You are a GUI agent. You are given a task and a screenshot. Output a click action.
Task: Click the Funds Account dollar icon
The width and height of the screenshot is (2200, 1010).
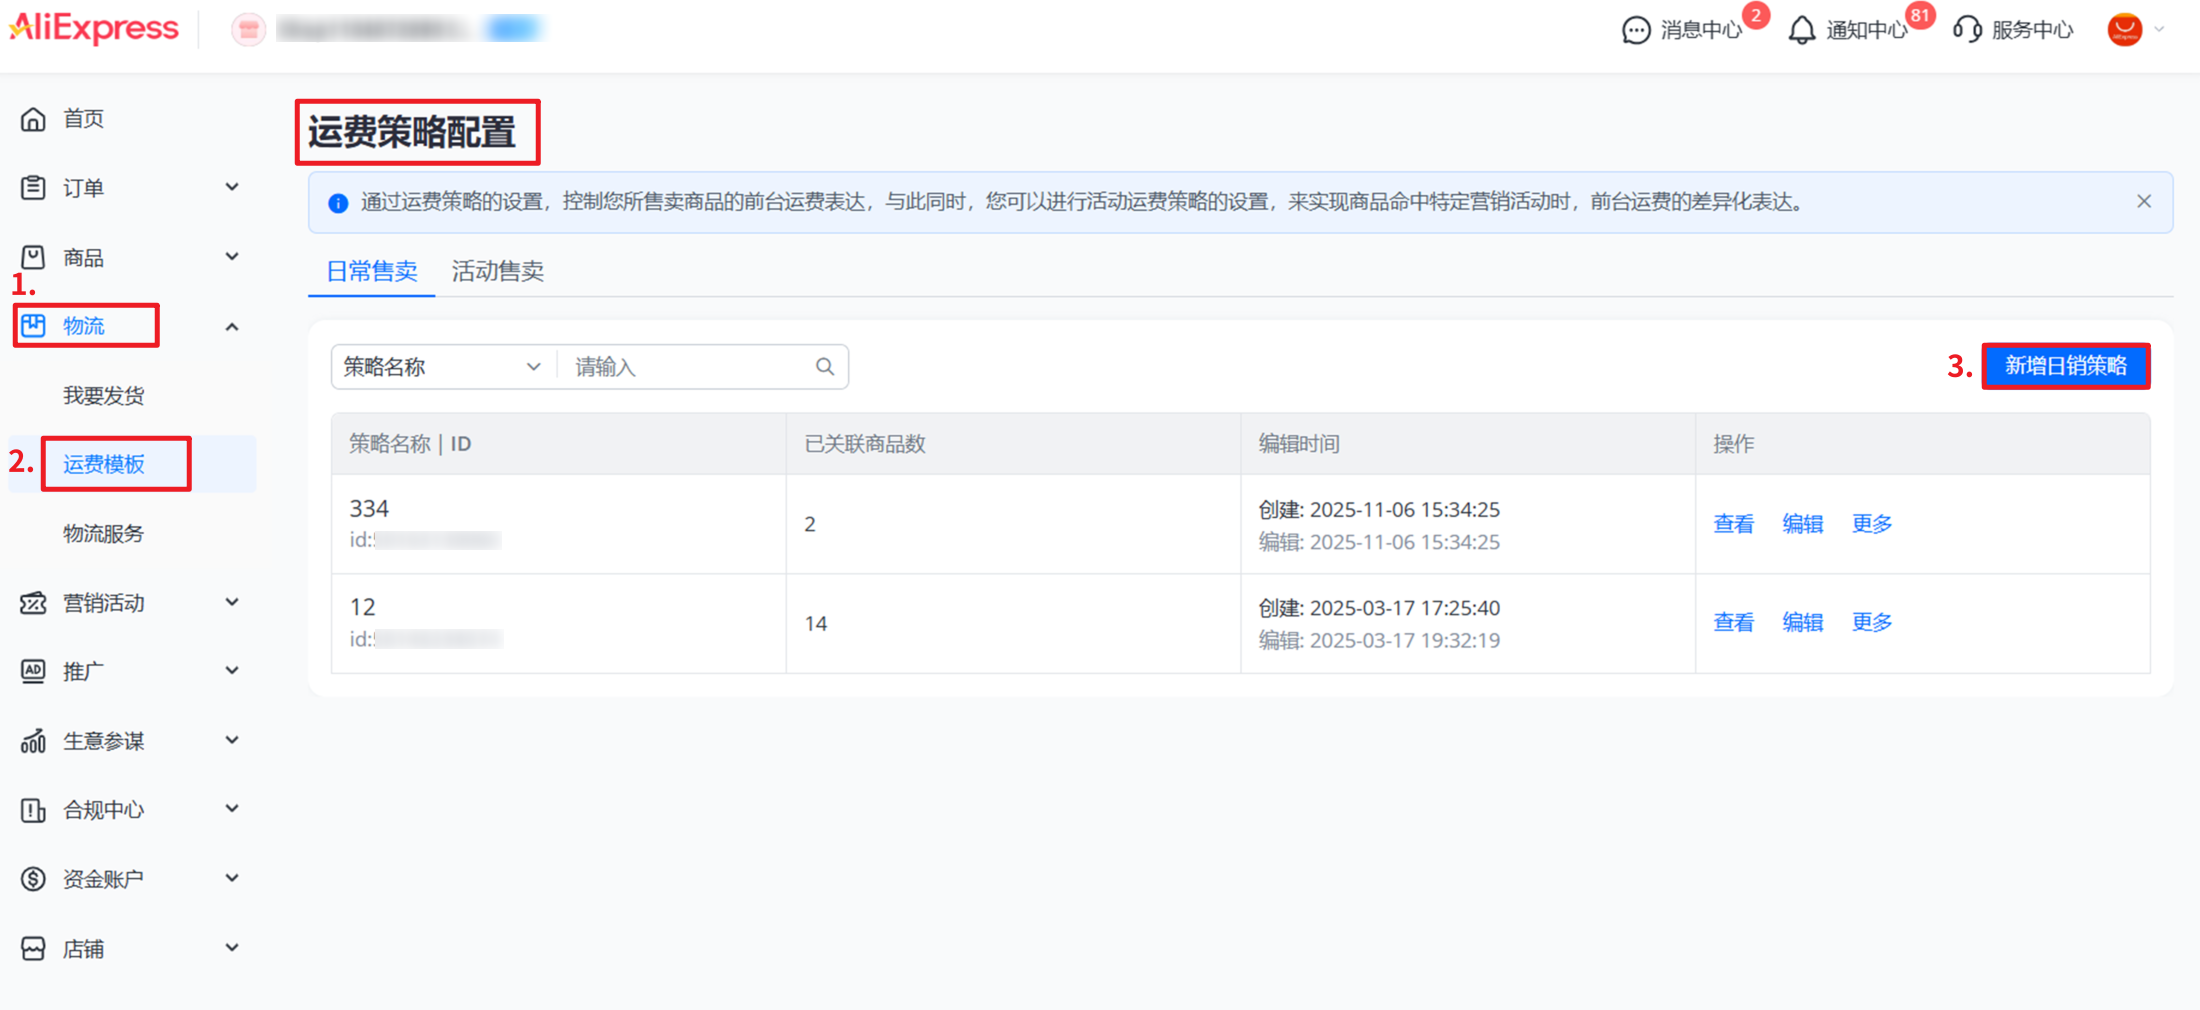[33, 879]
